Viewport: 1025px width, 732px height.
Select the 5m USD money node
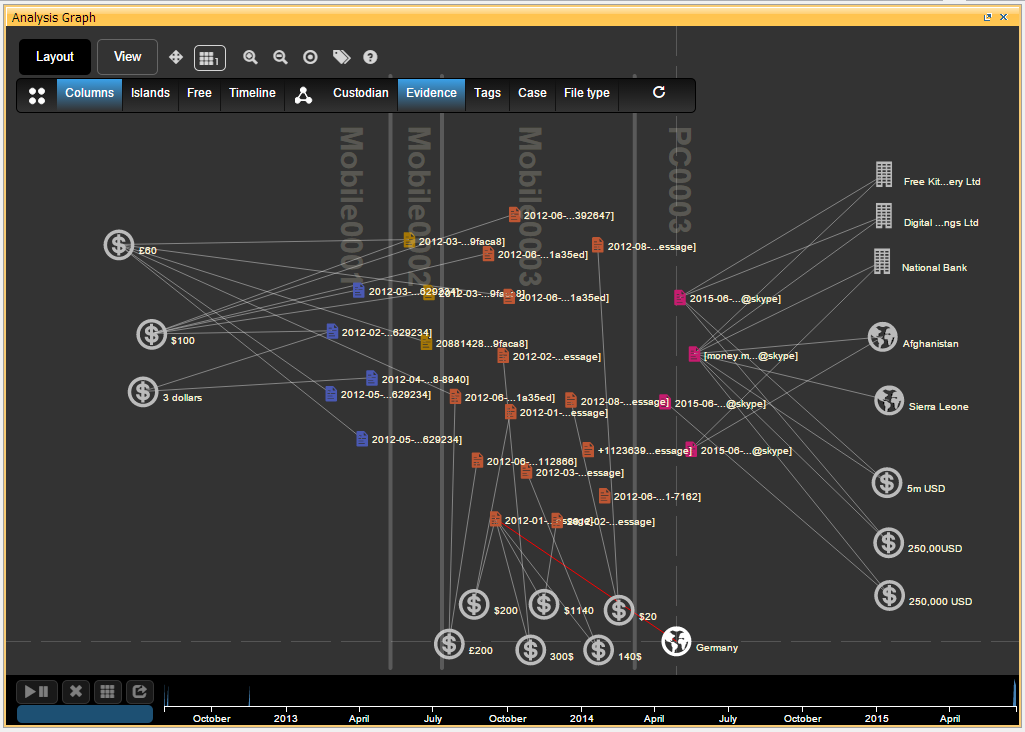point(887,483)
